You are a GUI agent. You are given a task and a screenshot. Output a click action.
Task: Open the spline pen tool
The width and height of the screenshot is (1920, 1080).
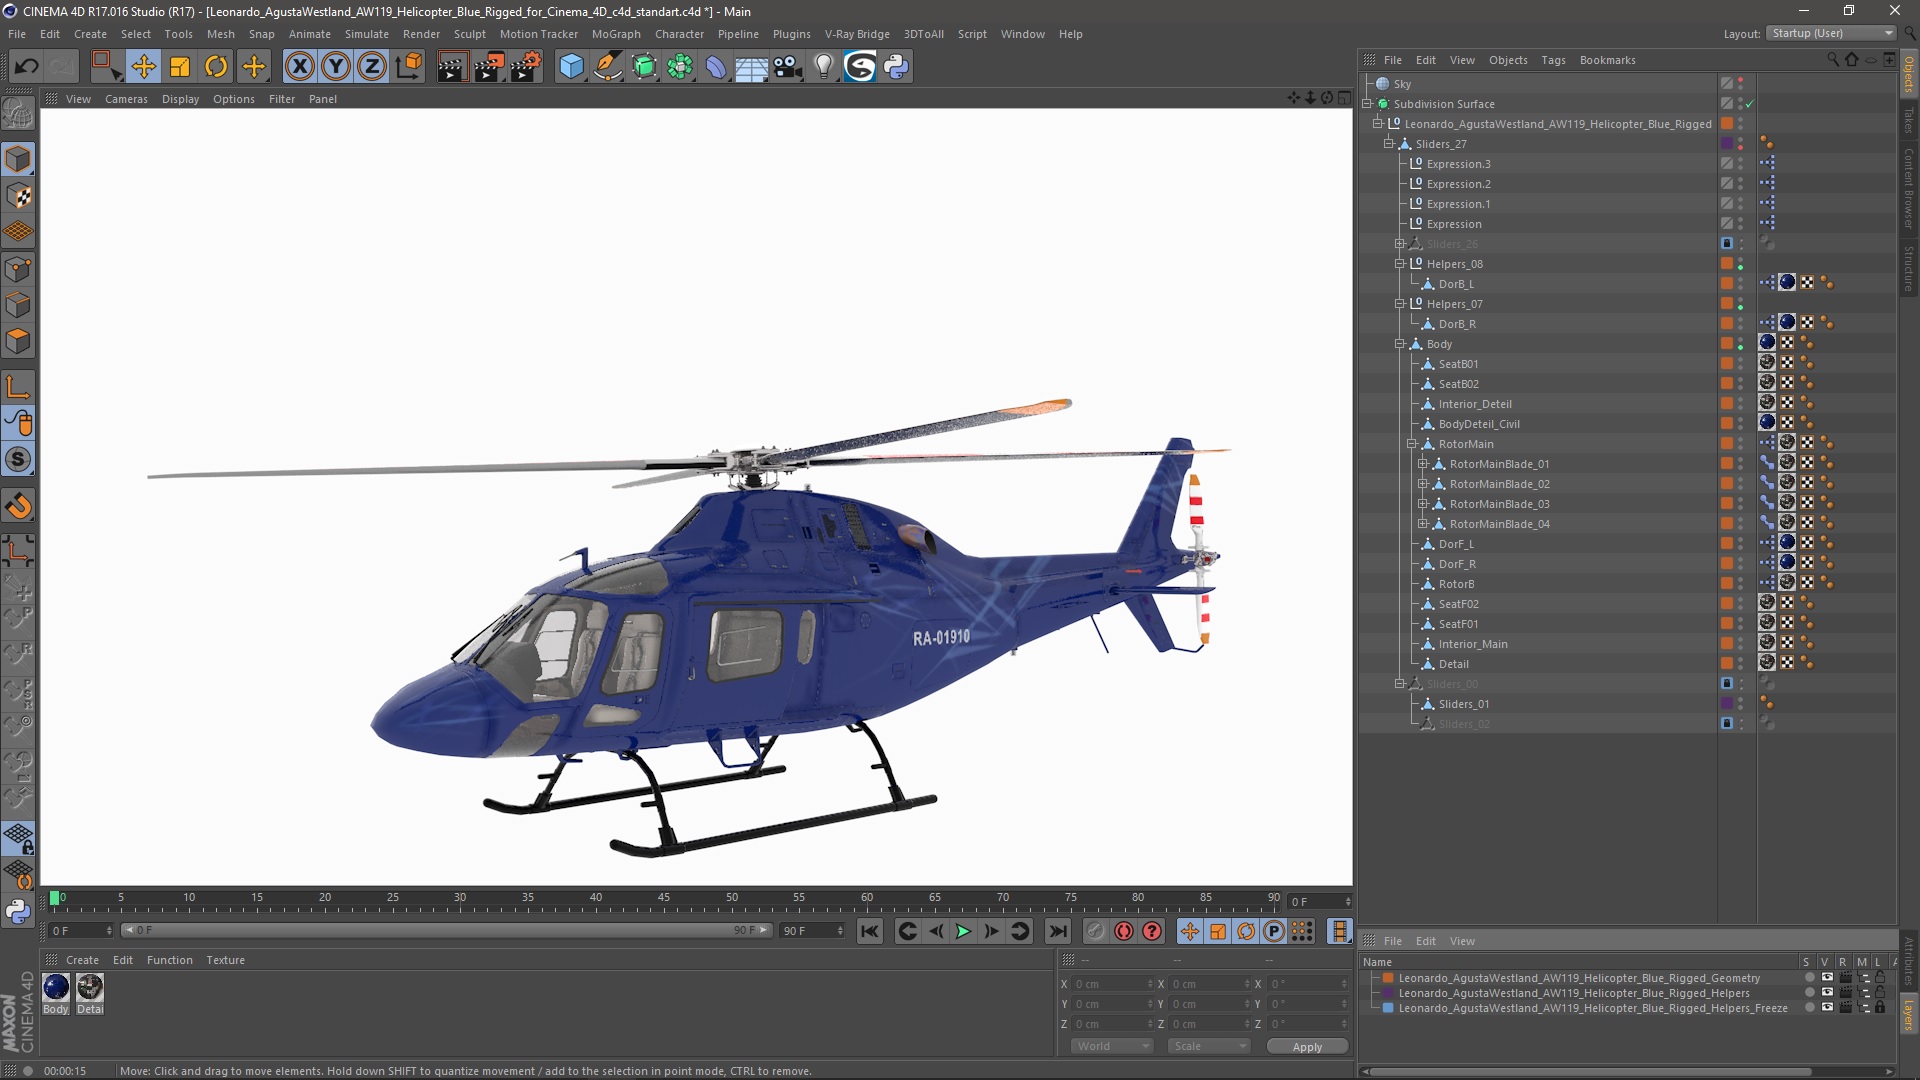(607, 67)
